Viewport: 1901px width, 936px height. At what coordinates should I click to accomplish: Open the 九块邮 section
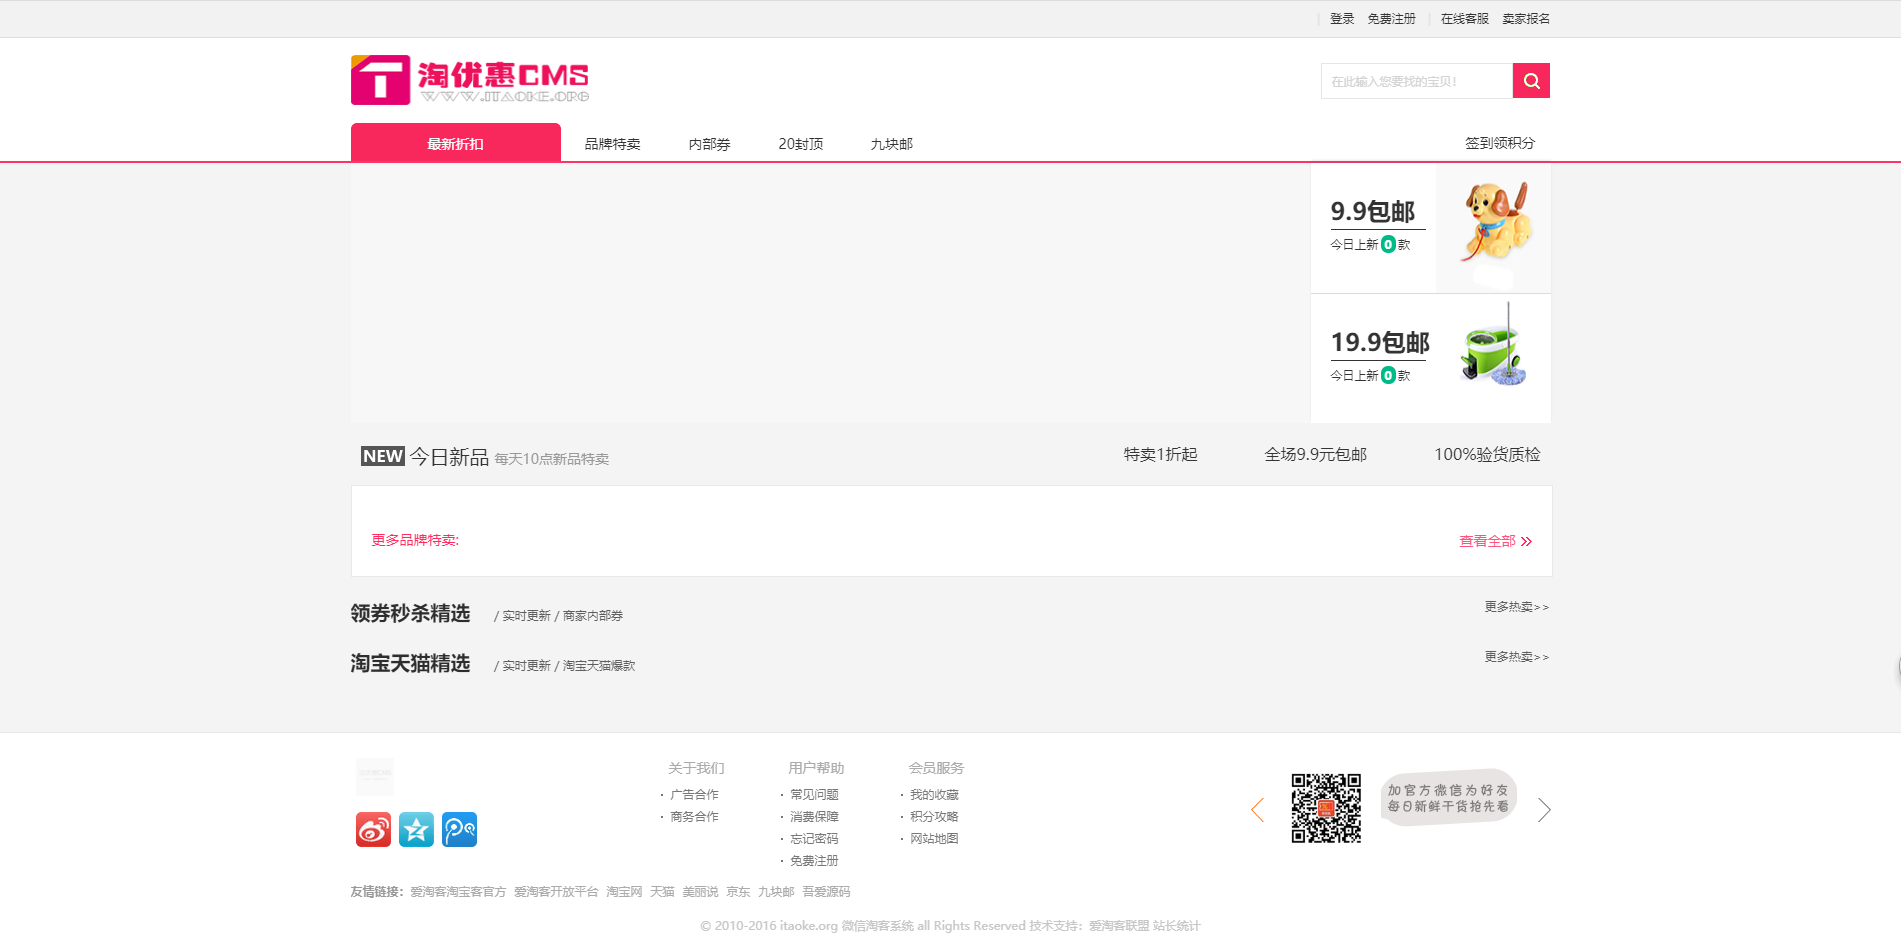(889, 143)
